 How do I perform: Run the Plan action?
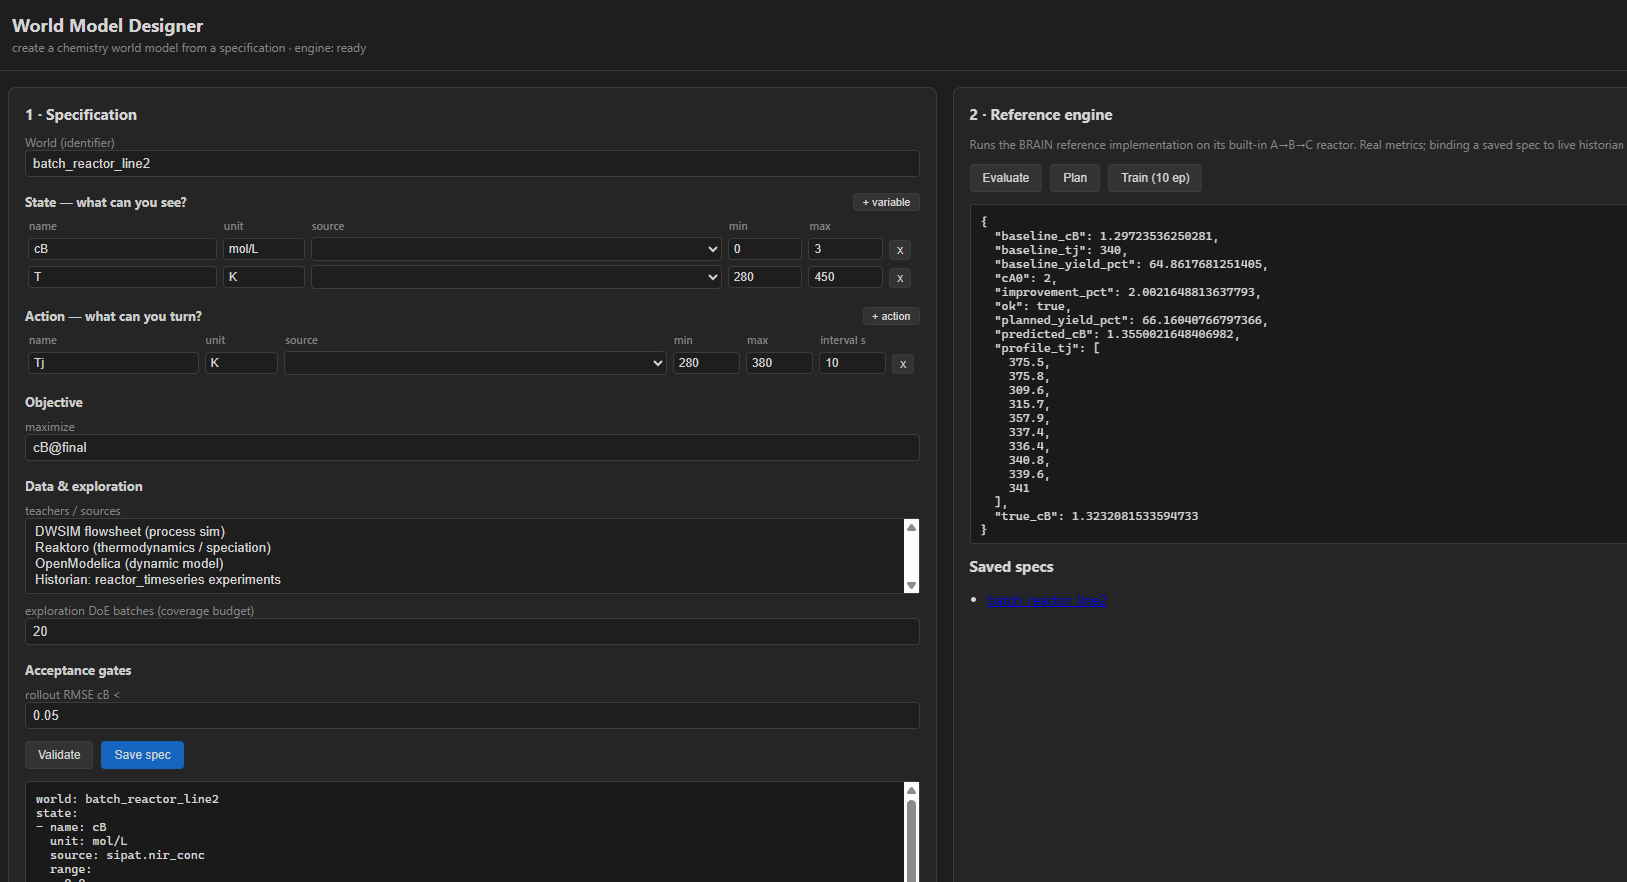point(1075,178)
